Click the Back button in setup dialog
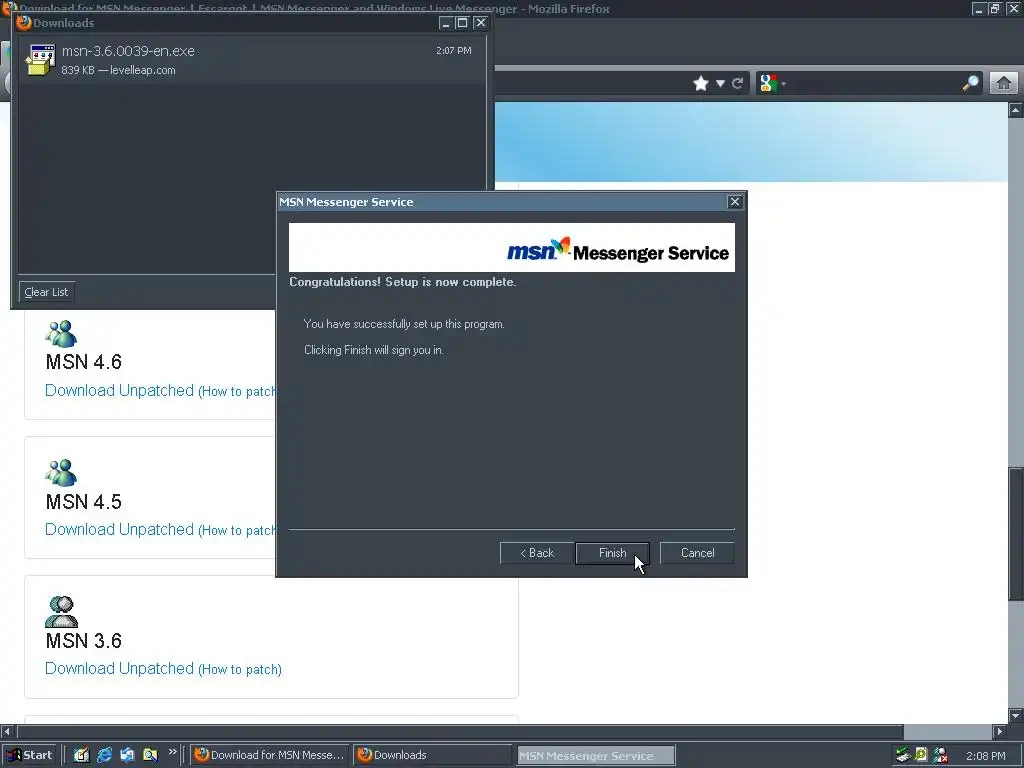Screen dimensions: 1024x768 pos(537,553)
